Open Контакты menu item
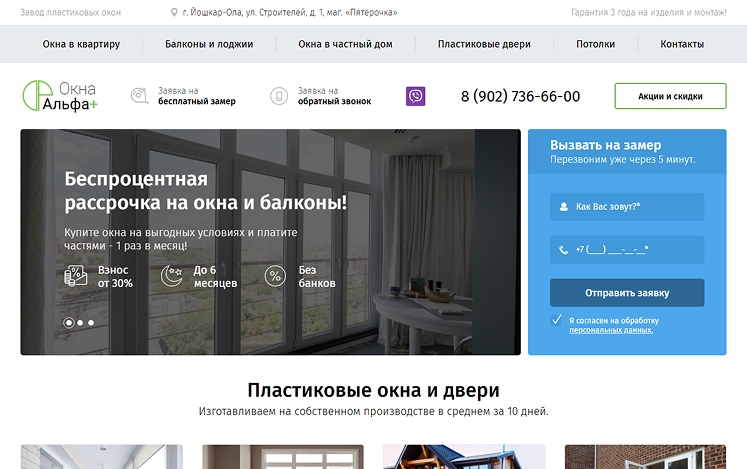This screenshot has width=747, height=469. coord(682,44)
